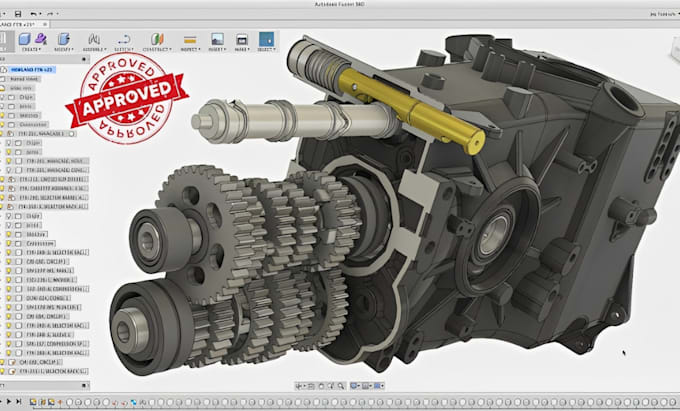Toggle visibility bulb of the Sketches folder
The height and width of the screenshot is (411, 680).
coord(3,115)
